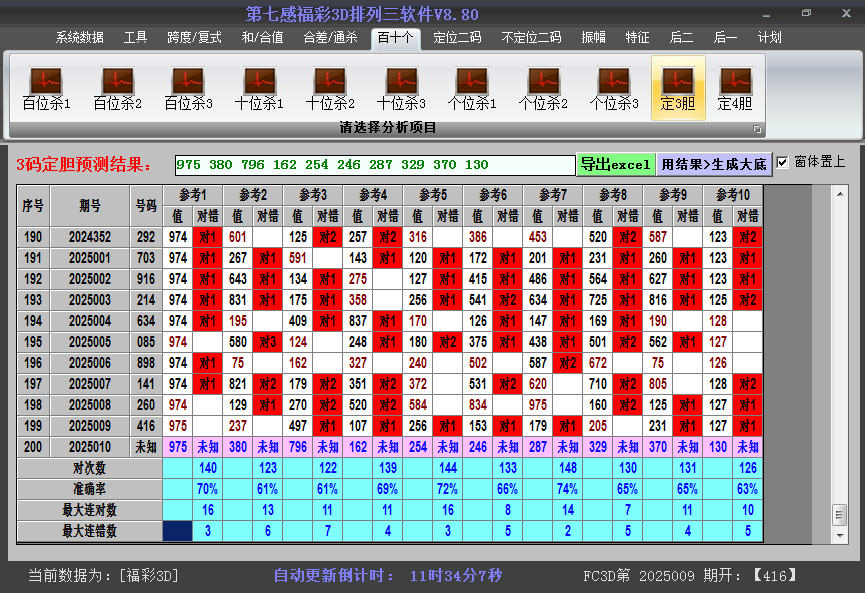The height and width of the screenshot is (593, 865).
Task: Click the 号码 column header
Action: 146,206
